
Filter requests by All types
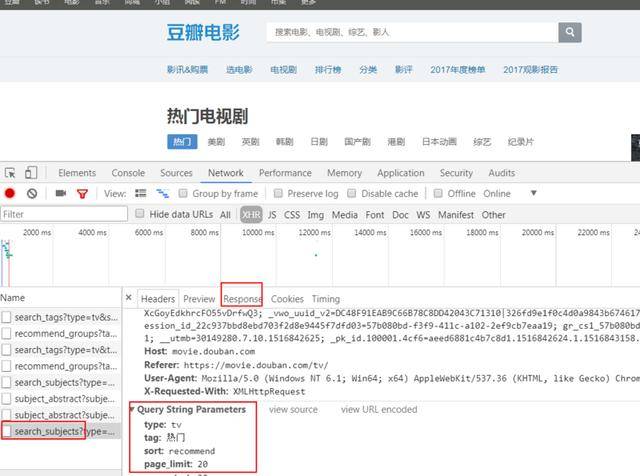[x=225, y=215]
